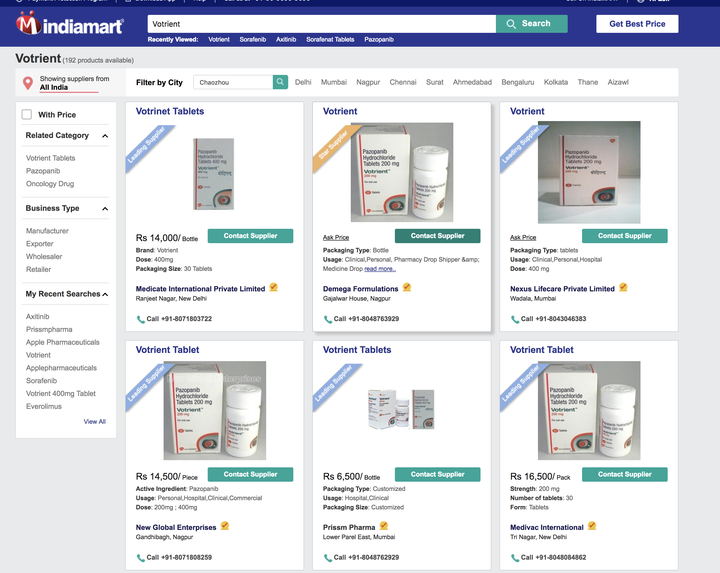Screen dimensions: 720x573
Task: Select Exporter business type
Action: (x=39, y=244)
